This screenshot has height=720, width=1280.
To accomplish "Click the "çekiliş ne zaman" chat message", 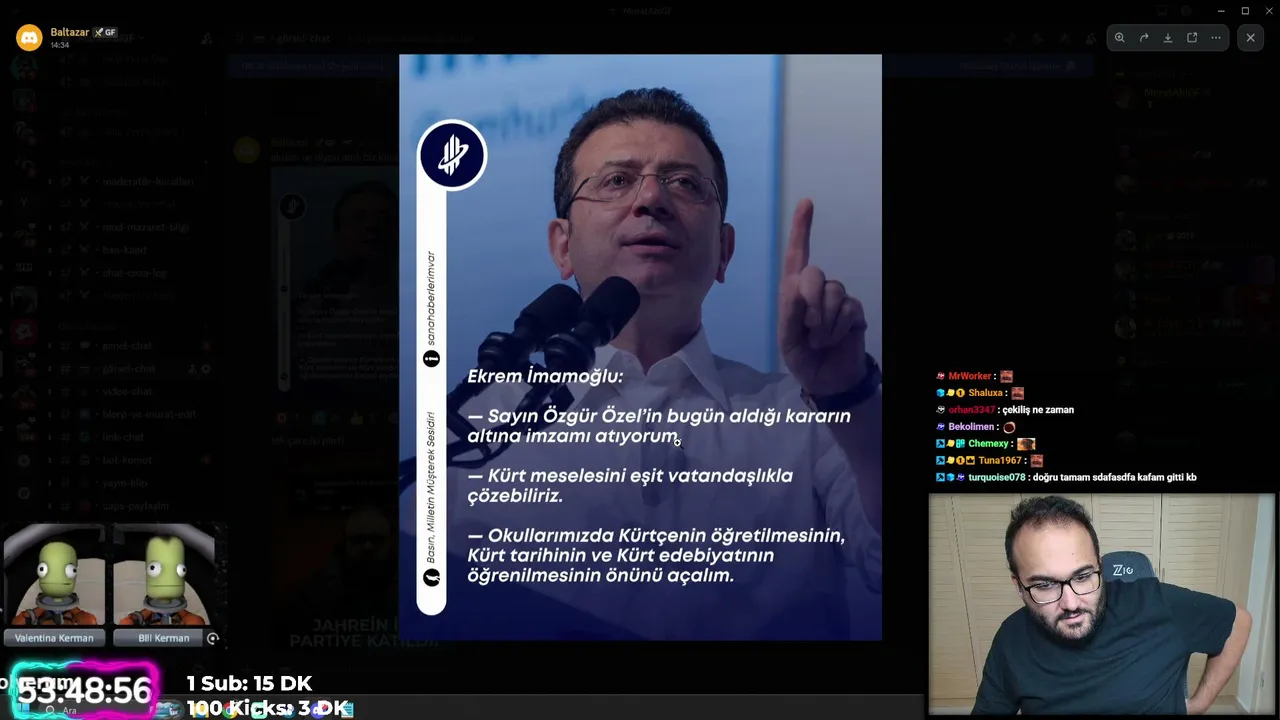I will pyautogui.click(x=1038, y=410).
